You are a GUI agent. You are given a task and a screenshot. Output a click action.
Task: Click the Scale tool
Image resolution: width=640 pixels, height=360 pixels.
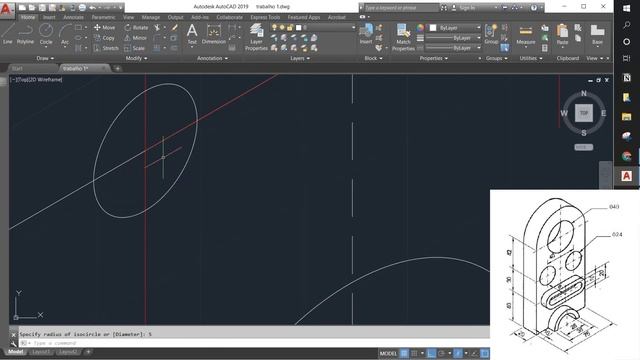tap(135, 48)
